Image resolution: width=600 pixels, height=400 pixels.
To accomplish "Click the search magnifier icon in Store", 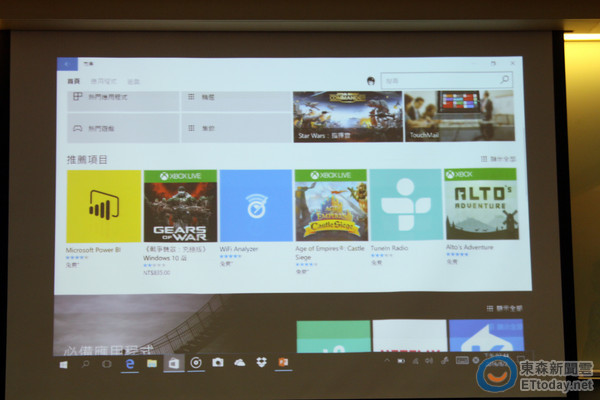I will (504, 80).
